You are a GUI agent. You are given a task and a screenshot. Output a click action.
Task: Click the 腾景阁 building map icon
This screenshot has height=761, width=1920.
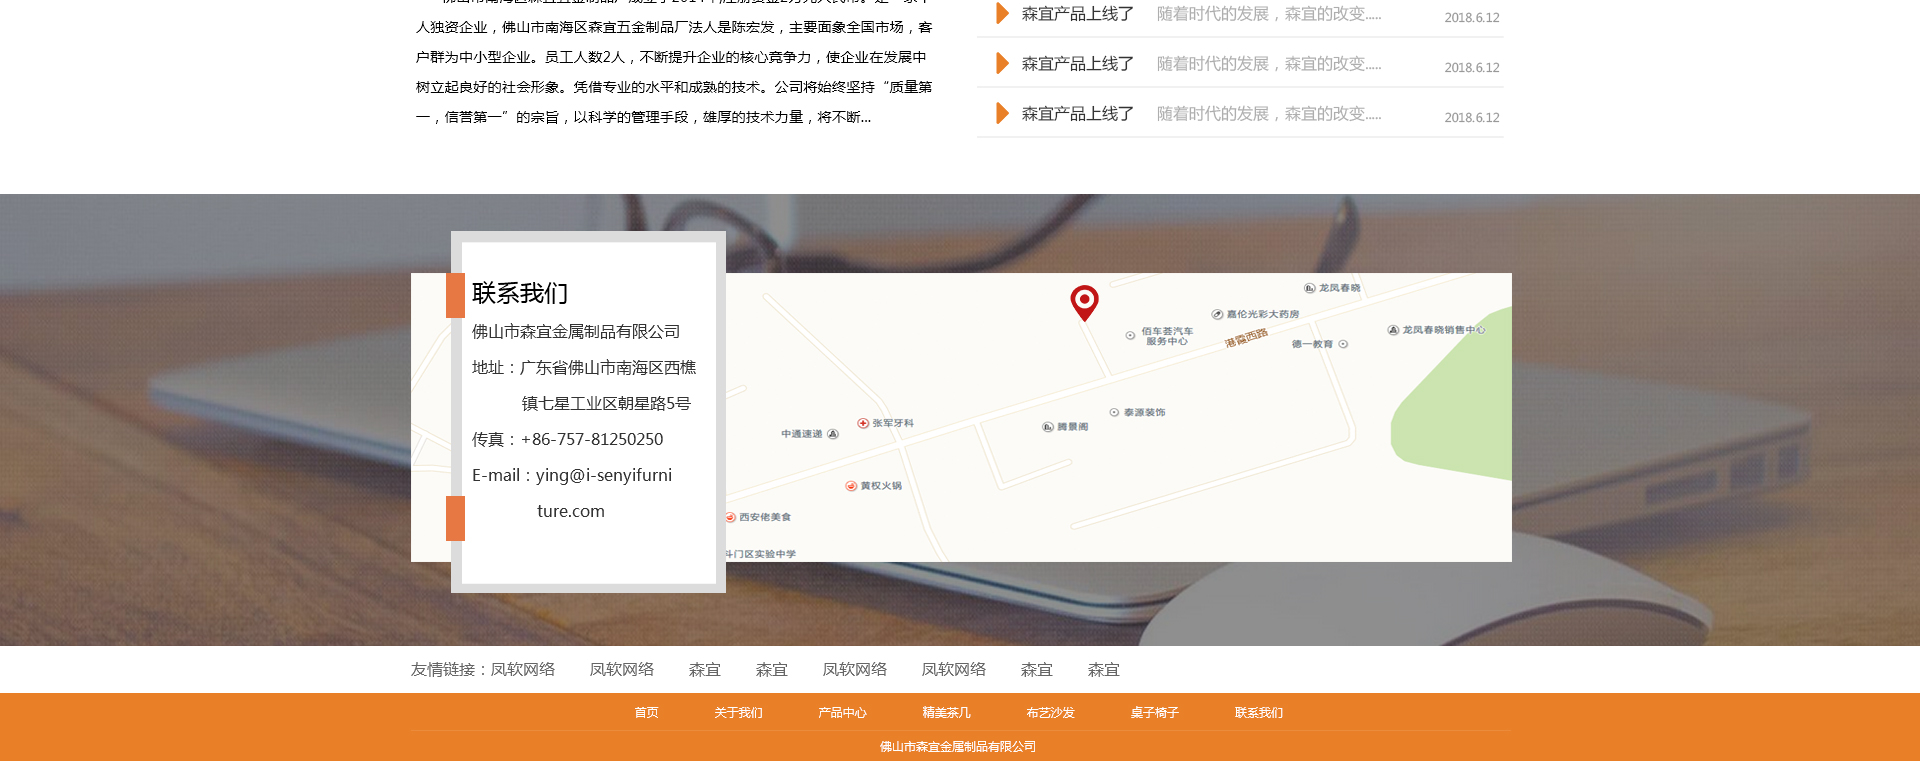1048,427
